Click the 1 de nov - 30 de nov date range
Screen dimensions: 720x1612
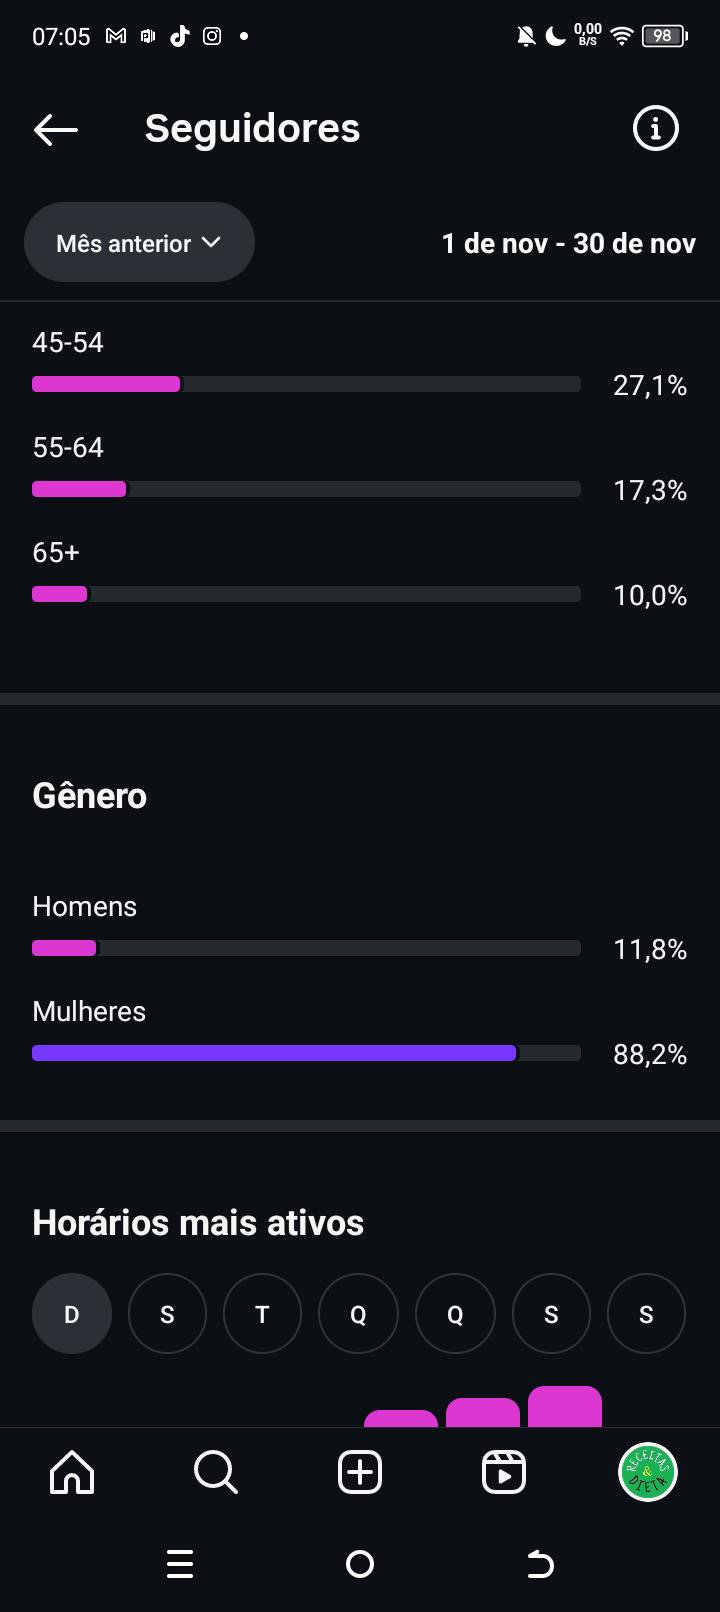click(x=568, y=243)
